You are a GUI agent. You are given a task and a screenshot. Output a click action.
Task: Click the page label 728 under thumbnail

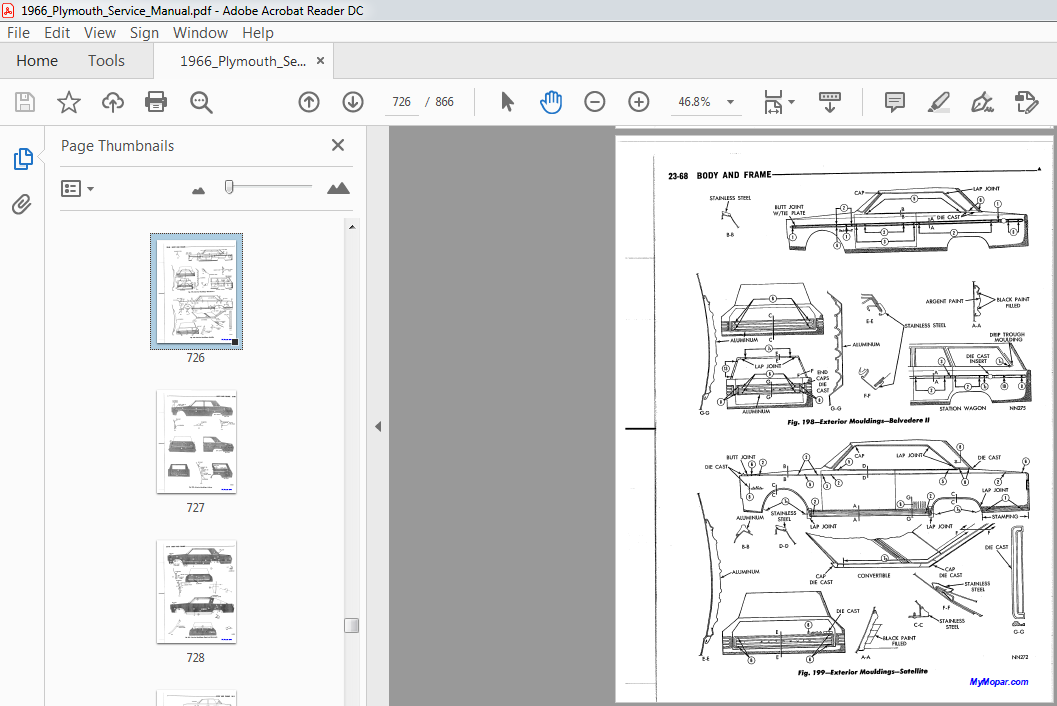tap(195, 657)
